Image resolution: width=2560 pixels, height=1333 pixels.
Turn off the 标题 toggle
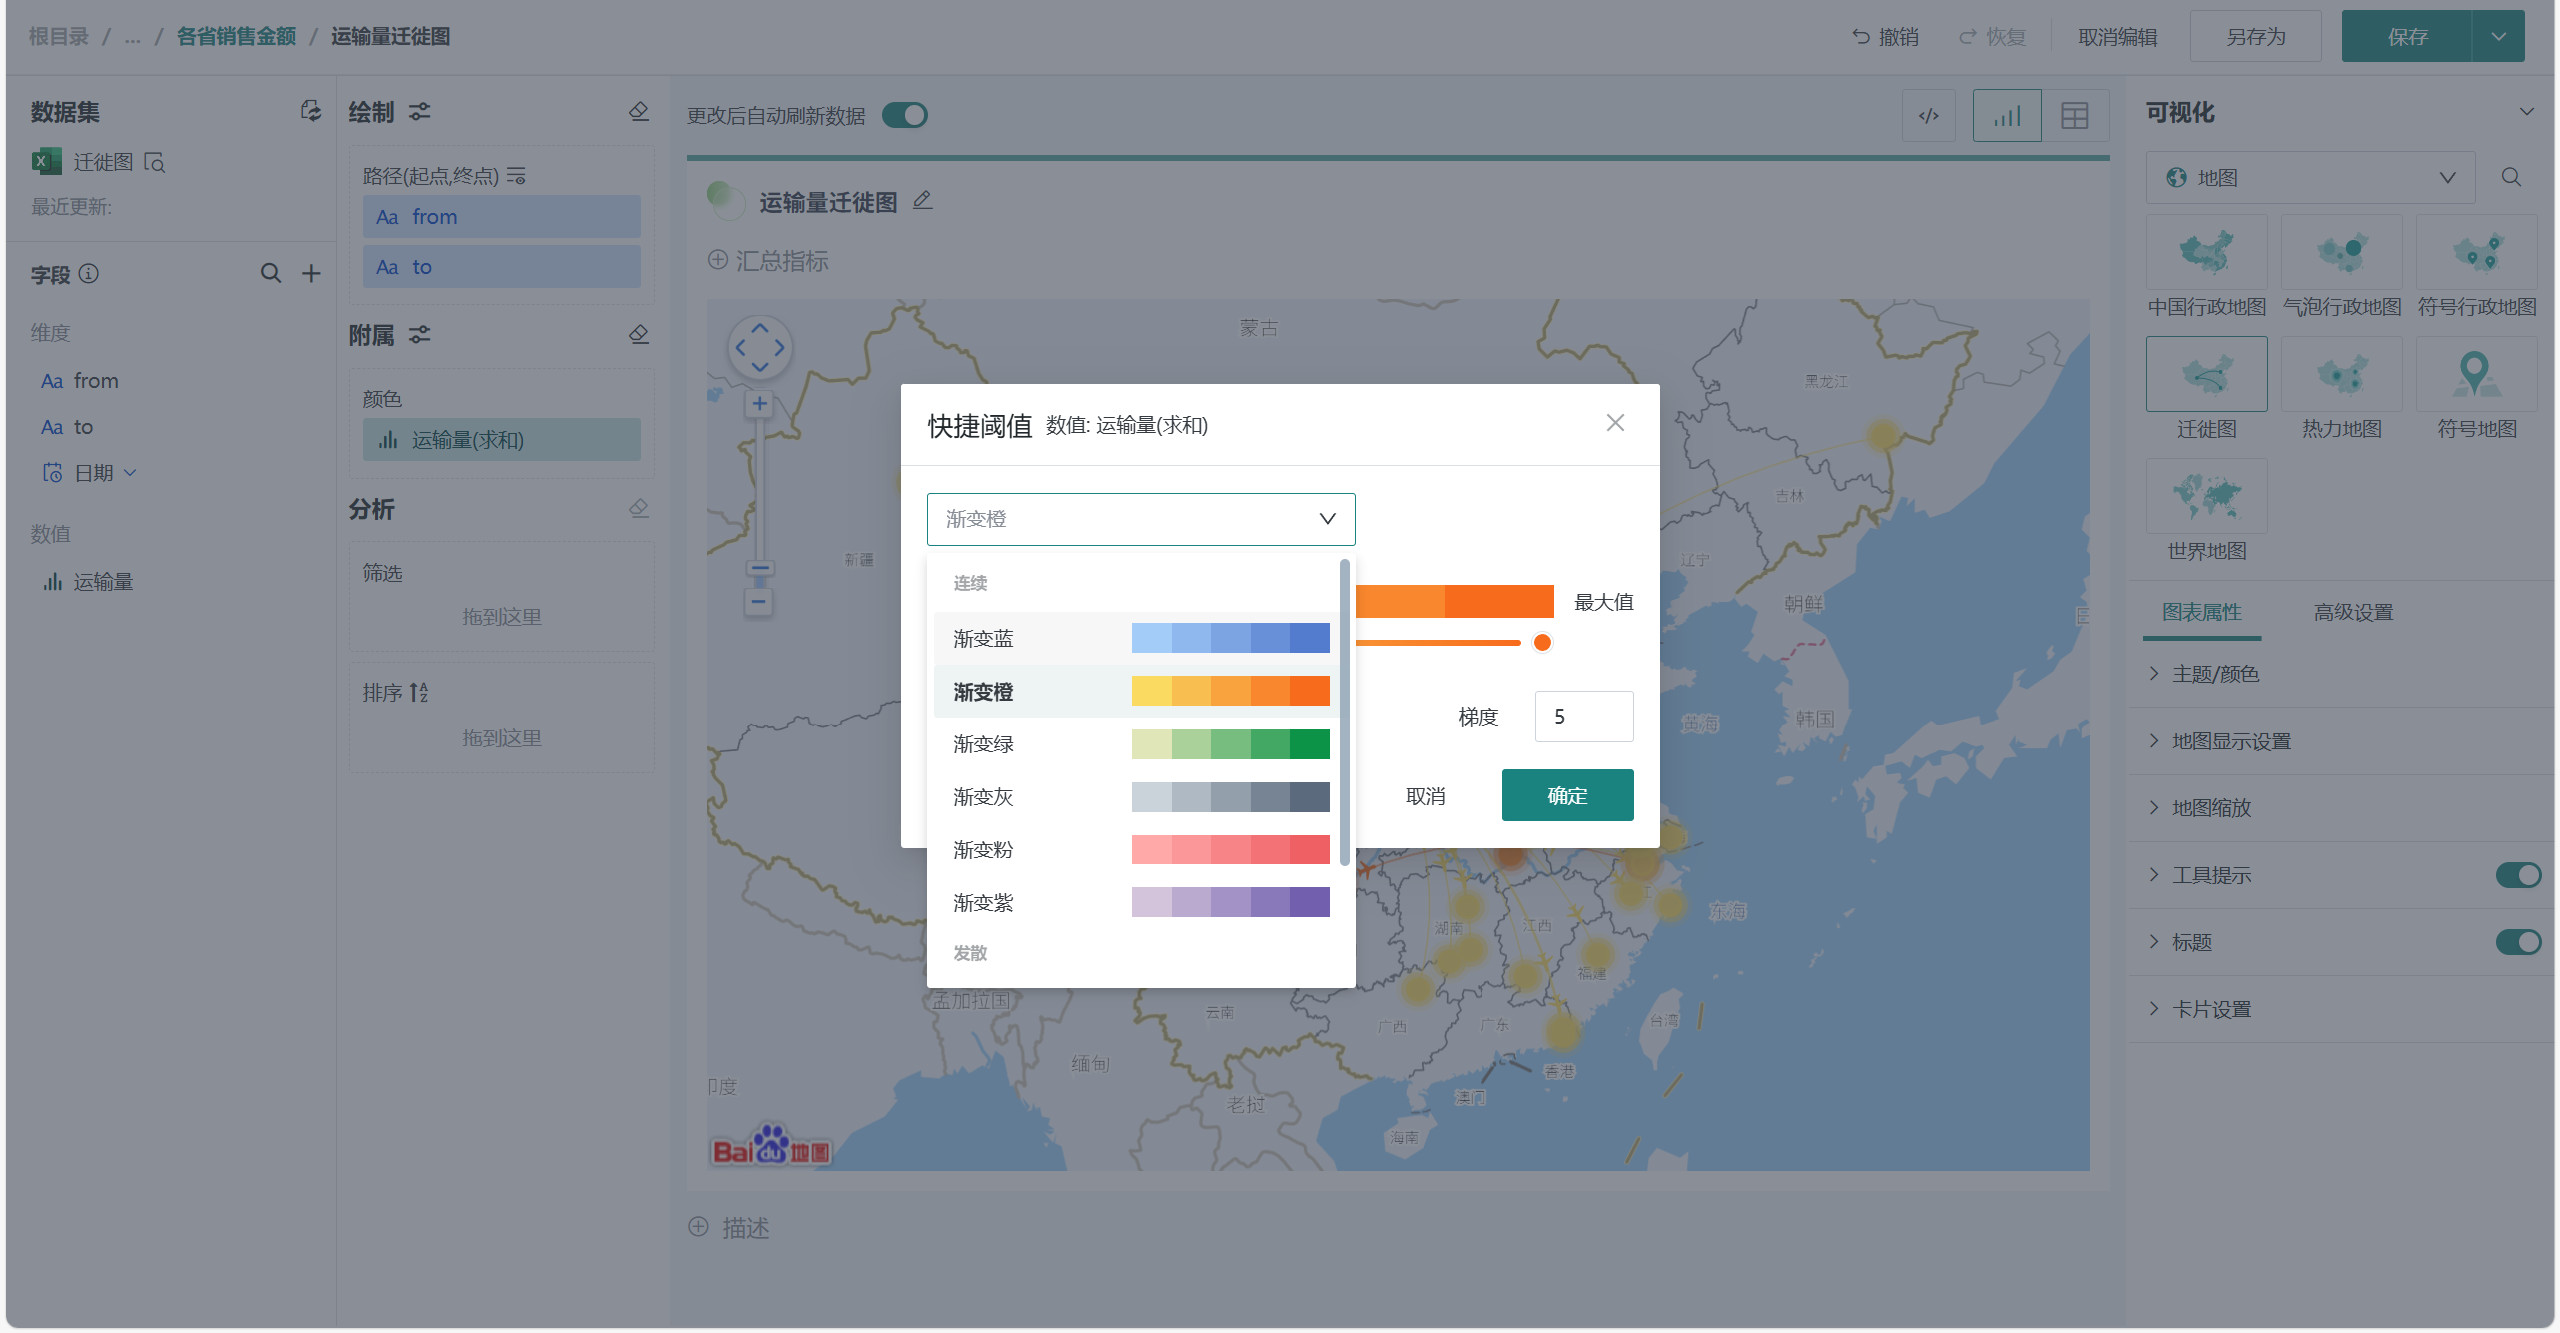point(2517,942)
